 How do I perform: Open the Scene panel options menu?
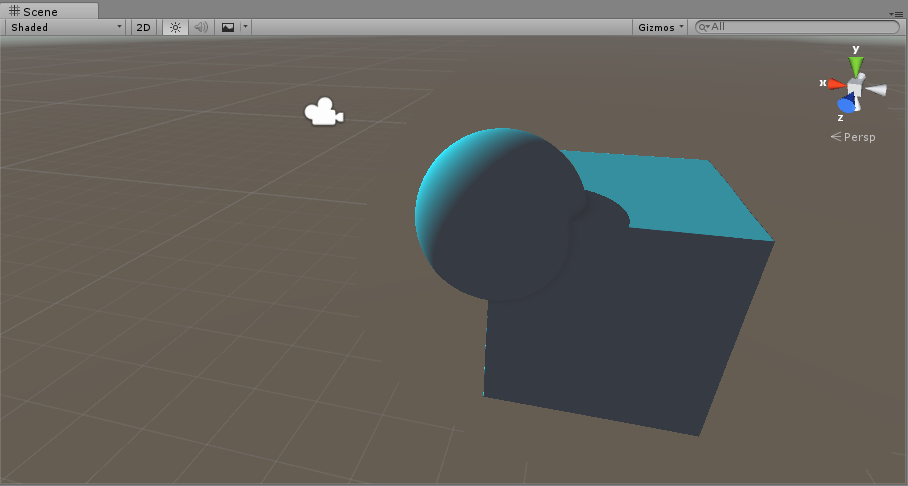tap(897, 13)
